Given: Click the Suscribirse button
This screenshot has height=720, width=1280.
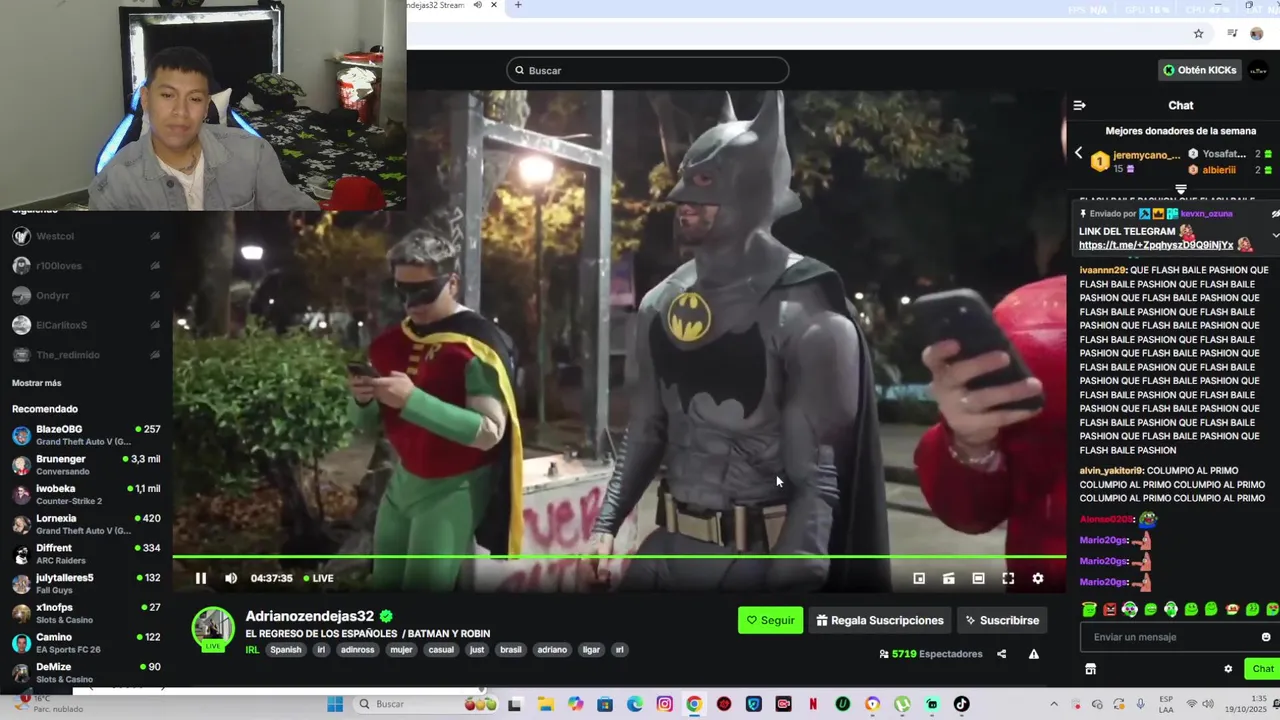Looking at the screenshot, I should pos(1002,620).
